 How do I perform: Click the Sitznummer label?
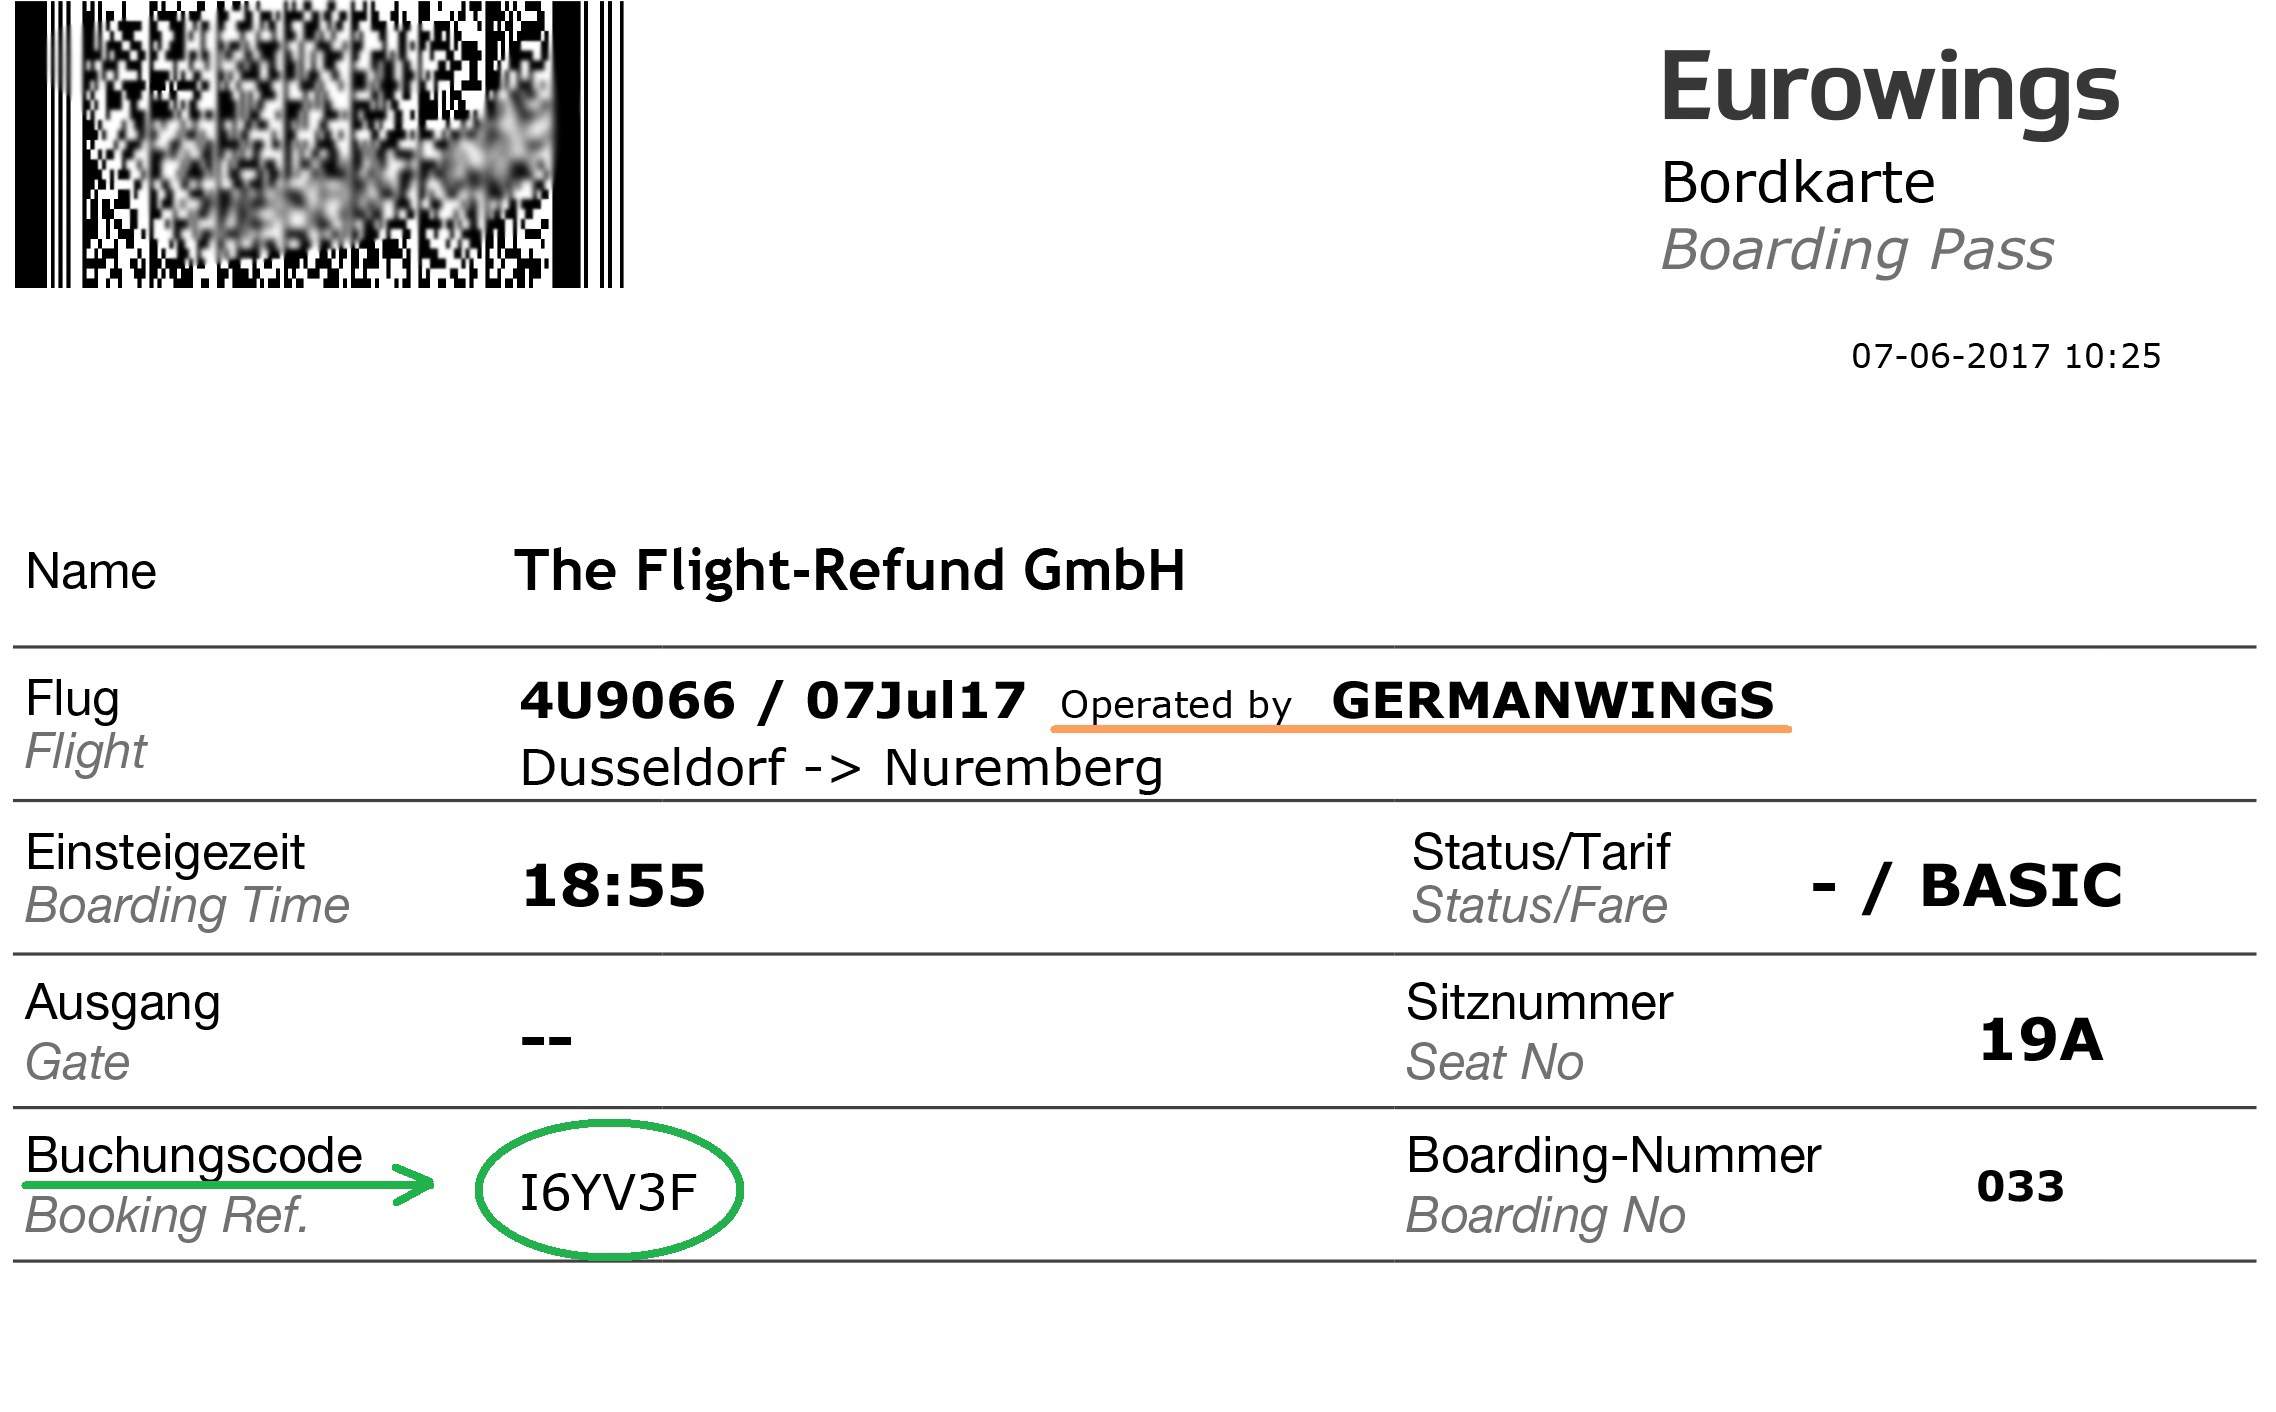1539,1003
